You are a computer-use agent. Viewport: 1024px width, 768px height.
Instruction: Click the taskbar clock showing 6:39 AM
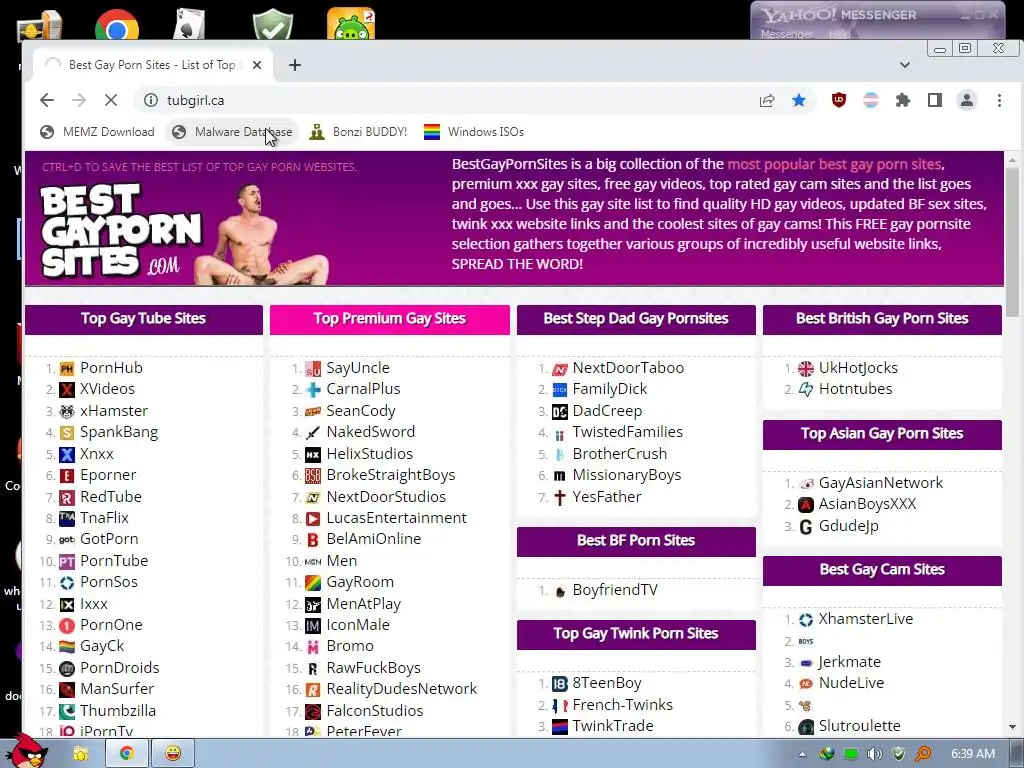972,754
